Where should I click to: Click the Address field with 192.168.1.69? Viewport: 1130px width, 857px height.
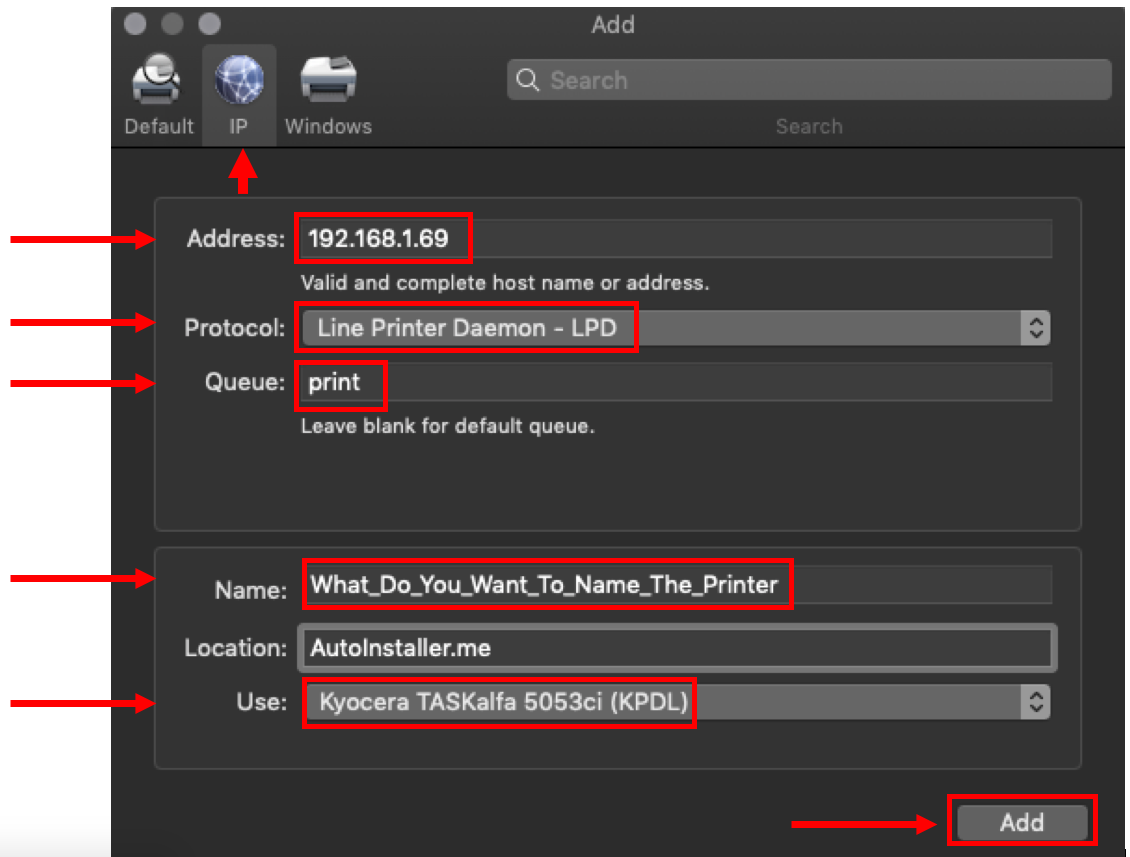(x=675, y=240)
